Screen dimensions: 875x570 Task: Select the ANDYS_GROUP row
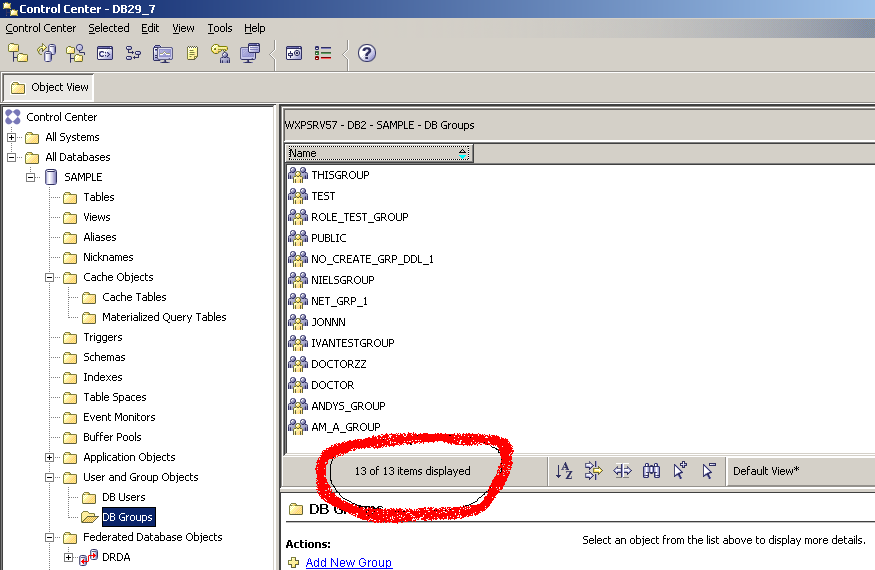tap(337, 406)
